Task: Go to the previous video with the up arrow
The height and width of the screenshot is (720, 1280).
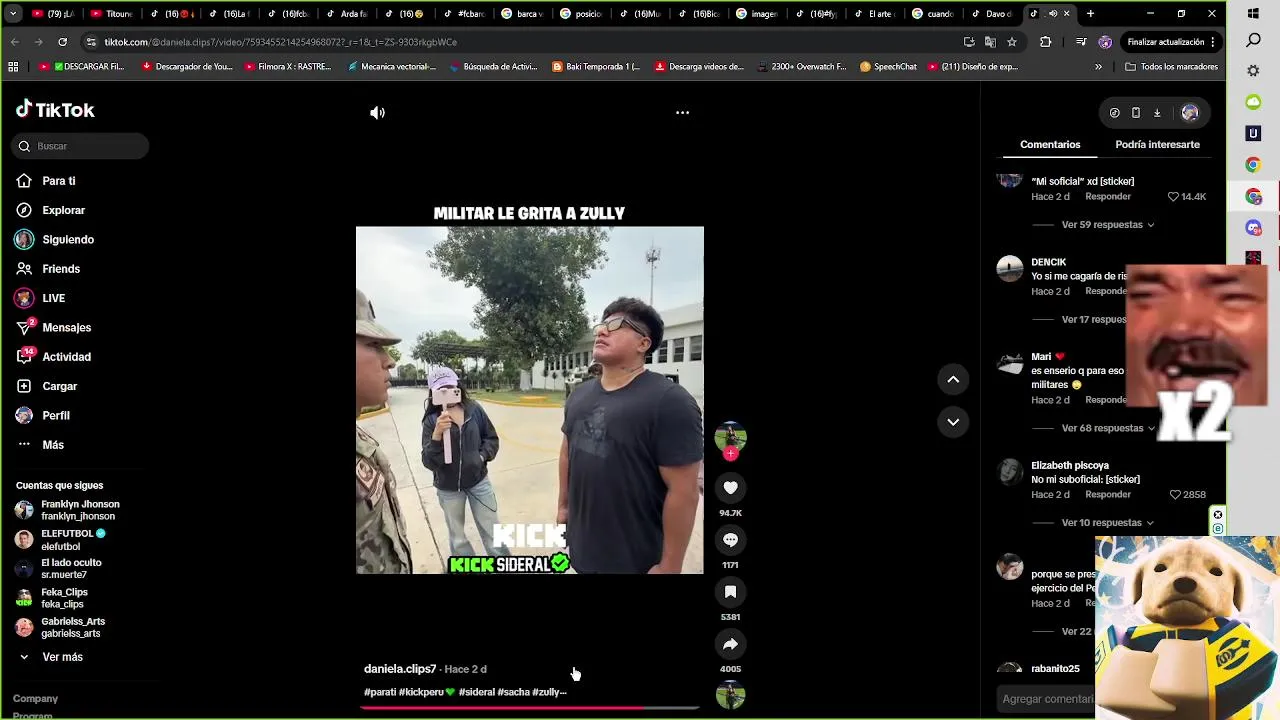Action: click(953, 379)
